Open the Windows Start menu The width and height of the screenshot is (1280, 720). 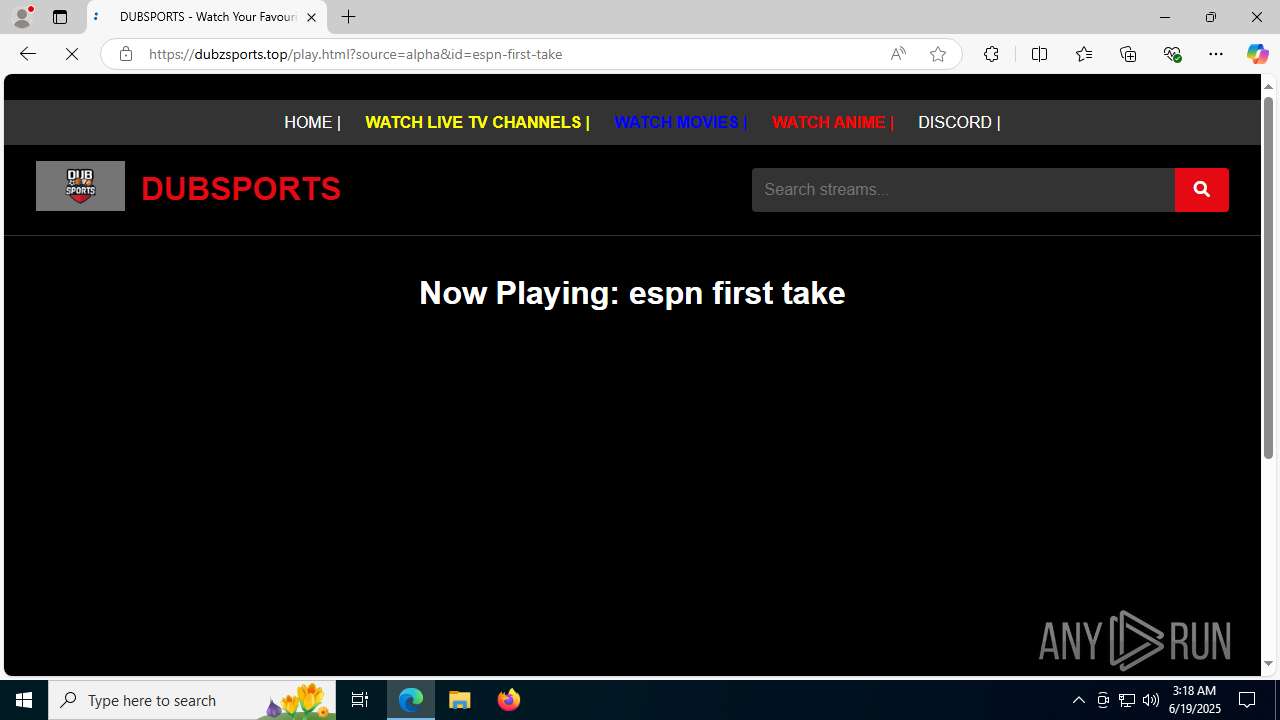[24, 700]
